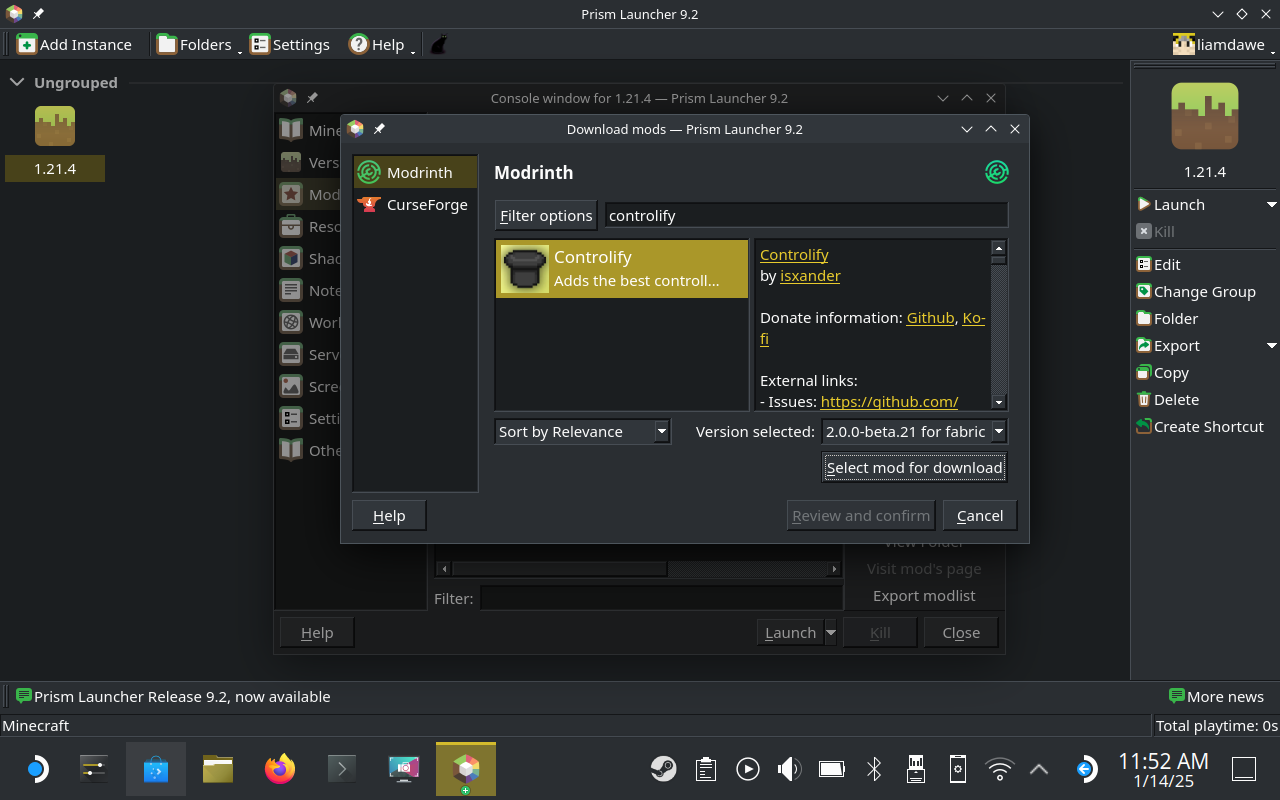Image resolution: width=1280 pixels, height=800 pixels.
Task: Click the Filter options button
Action: coord(546,215)
